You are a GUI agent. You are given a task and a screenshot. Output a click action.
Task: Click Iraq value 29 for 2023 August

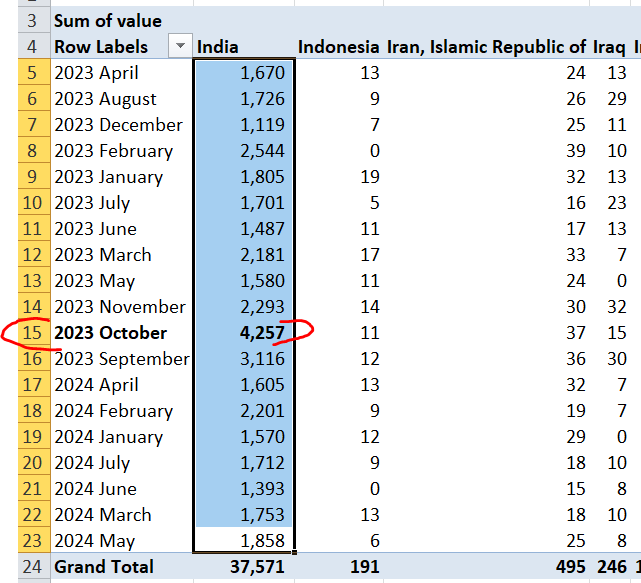[617, 99]
